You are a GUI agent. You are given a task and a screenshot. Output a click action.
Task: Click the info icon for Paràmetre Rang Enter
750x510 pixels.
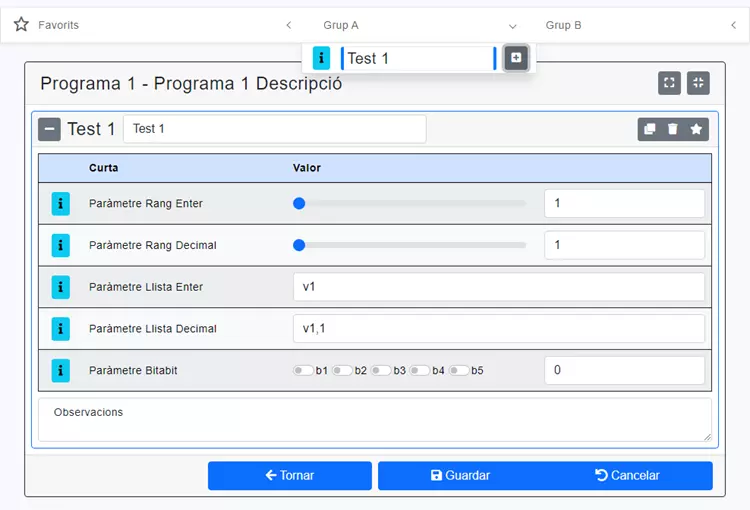[61, 204]
